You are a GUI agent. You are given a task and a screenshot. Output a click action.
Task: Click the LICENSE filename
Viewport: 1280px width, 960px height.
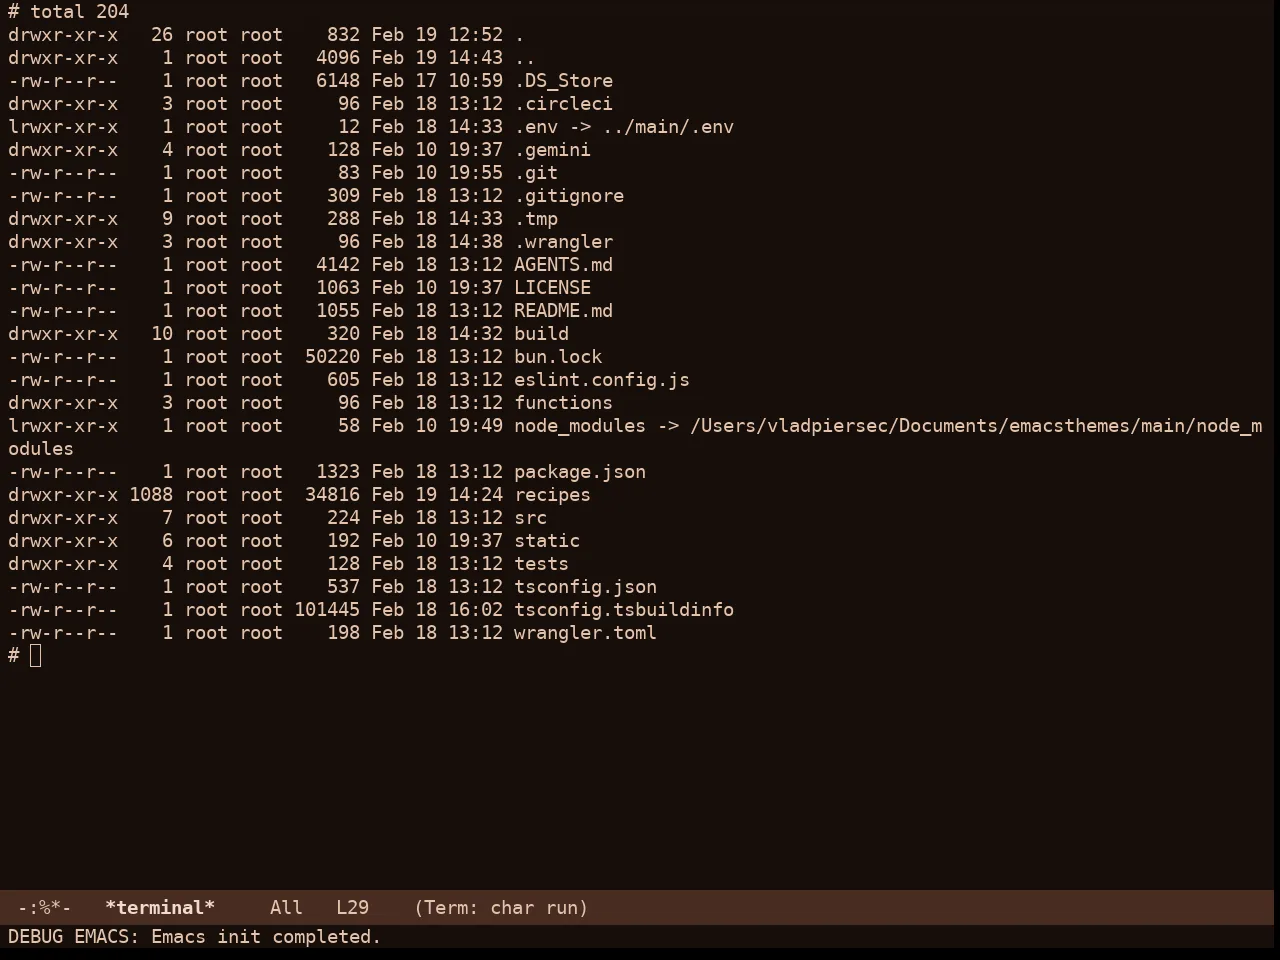(552, 288)
